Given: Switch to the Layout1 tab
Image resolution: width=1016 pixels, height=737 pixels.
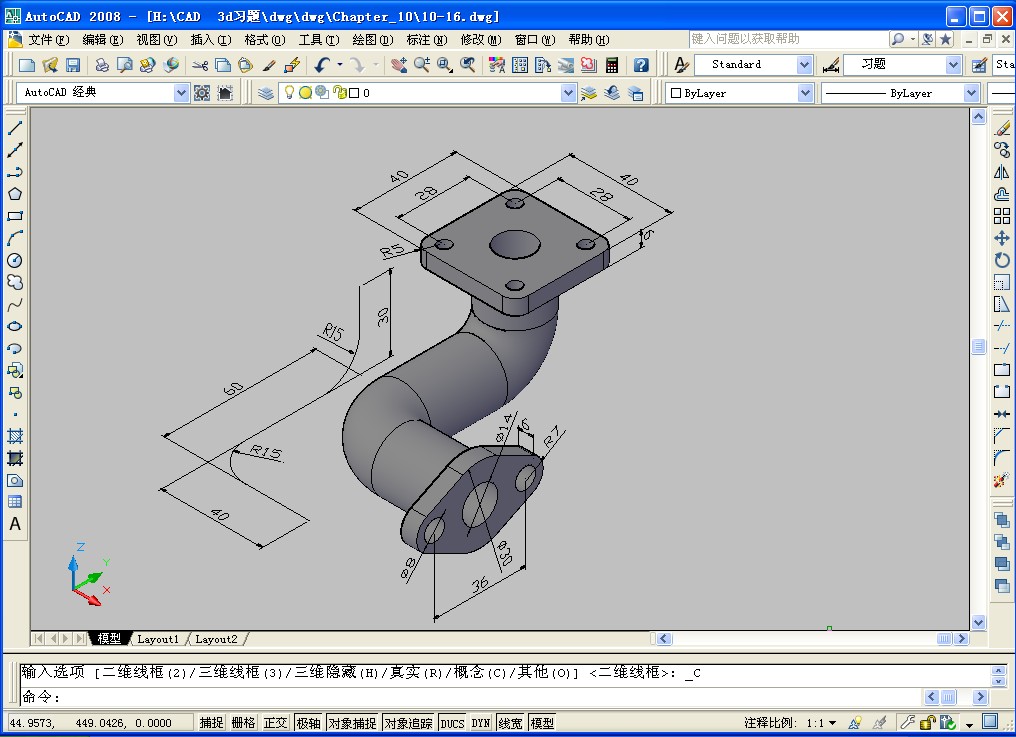Looking at the screenshot, I should (x=157, y=639).
